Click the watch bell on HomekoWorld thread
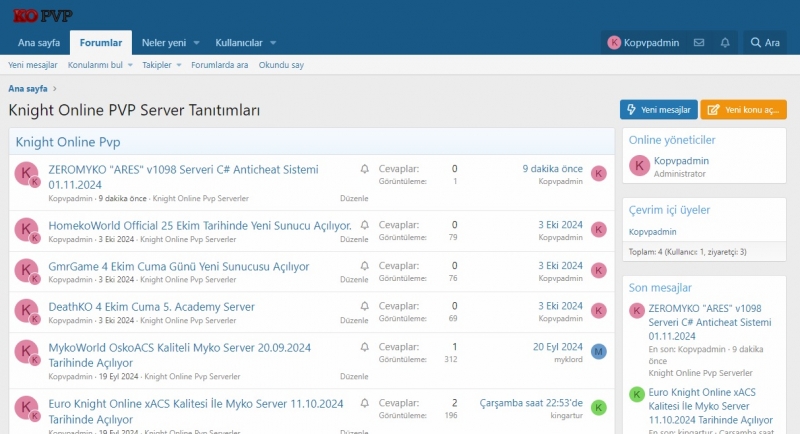 364,225
